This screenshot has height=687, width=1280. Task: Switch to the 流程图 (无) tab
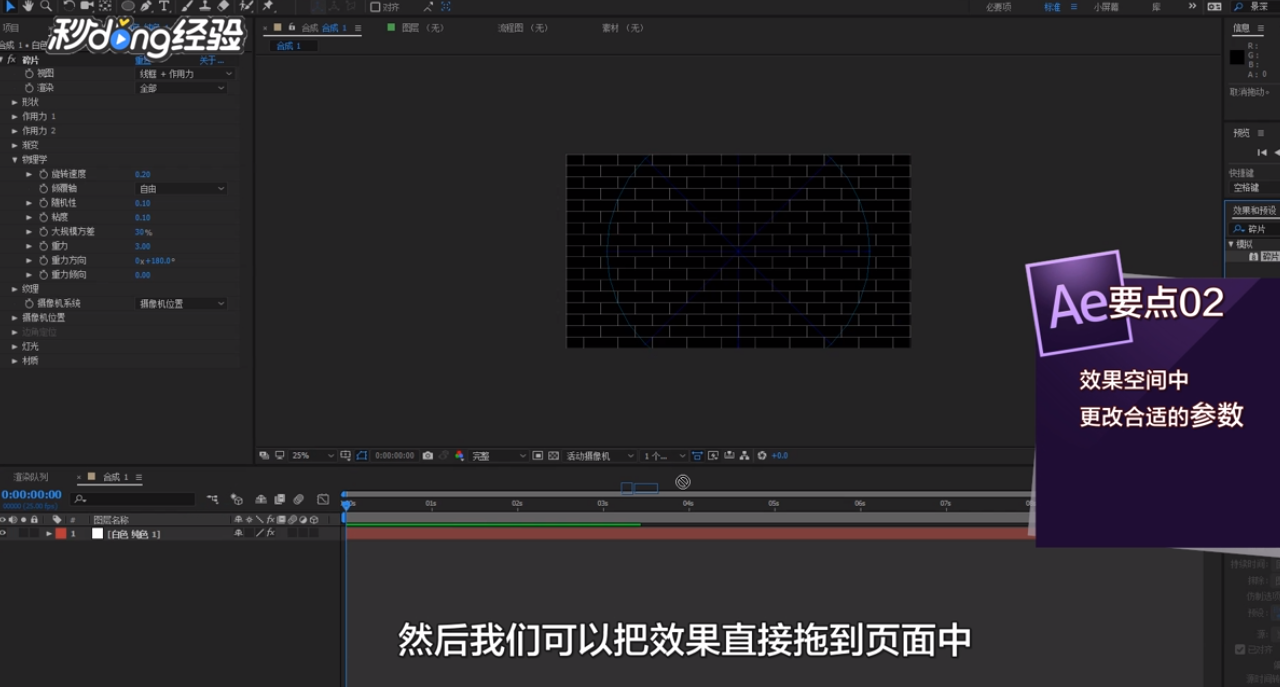(523, 28)
